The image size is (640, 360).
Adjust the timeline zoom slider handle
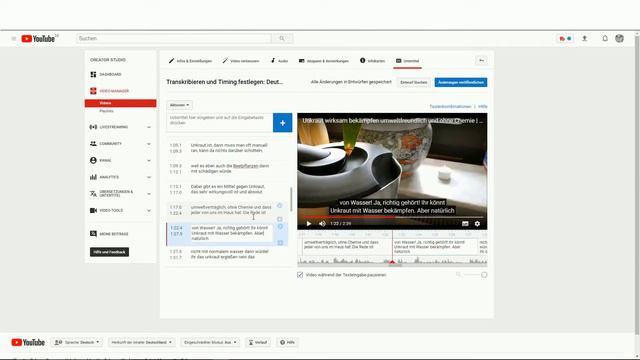click(484, 275)
